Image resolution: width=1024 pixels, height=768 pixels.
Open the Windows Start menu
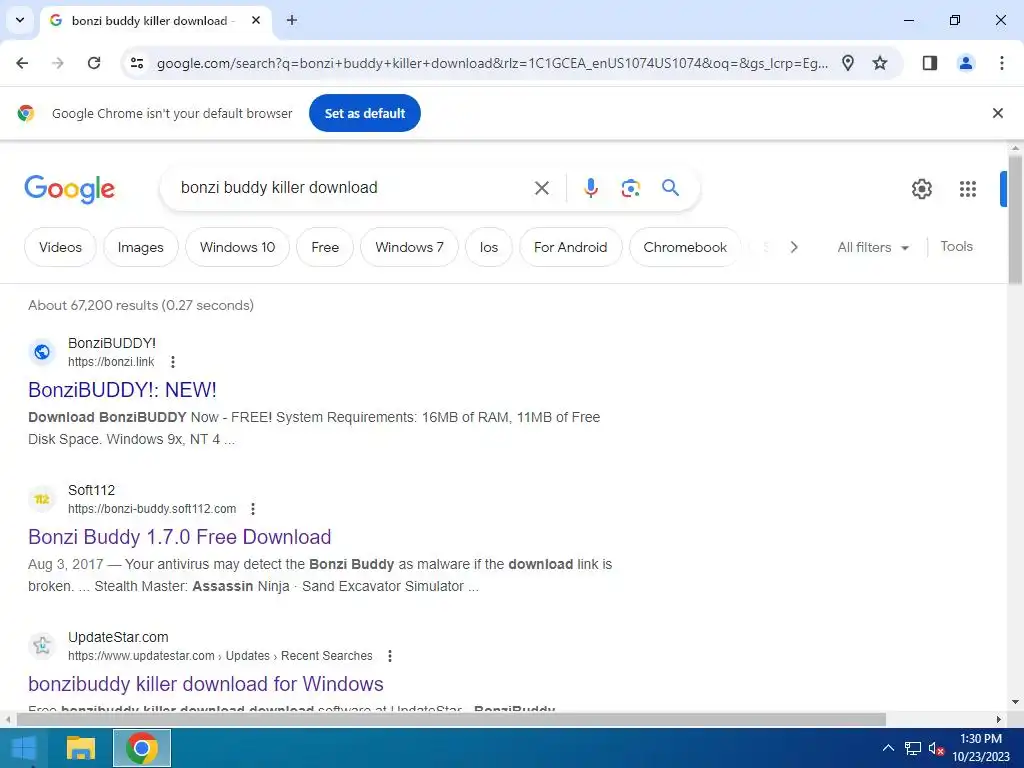(24, 748)
